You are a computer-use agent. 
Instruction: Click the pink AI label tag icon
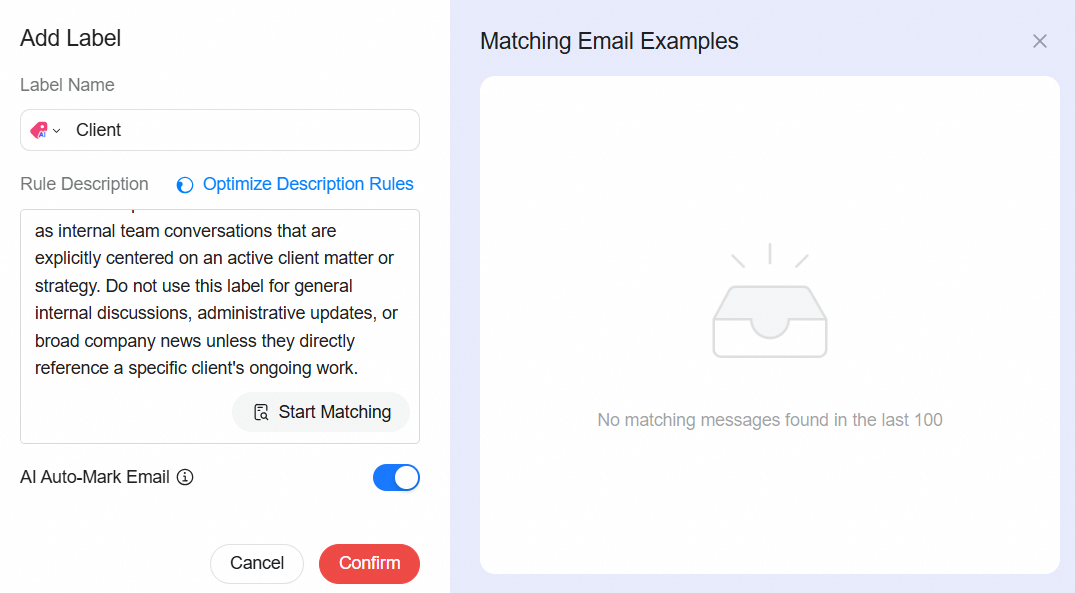click(39, 130)
